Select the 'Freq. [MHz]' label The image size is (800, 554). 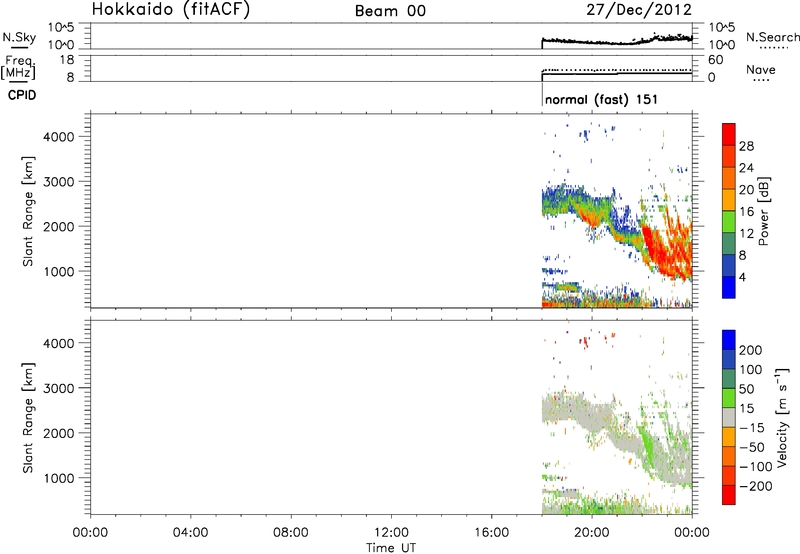click(18, 67)
